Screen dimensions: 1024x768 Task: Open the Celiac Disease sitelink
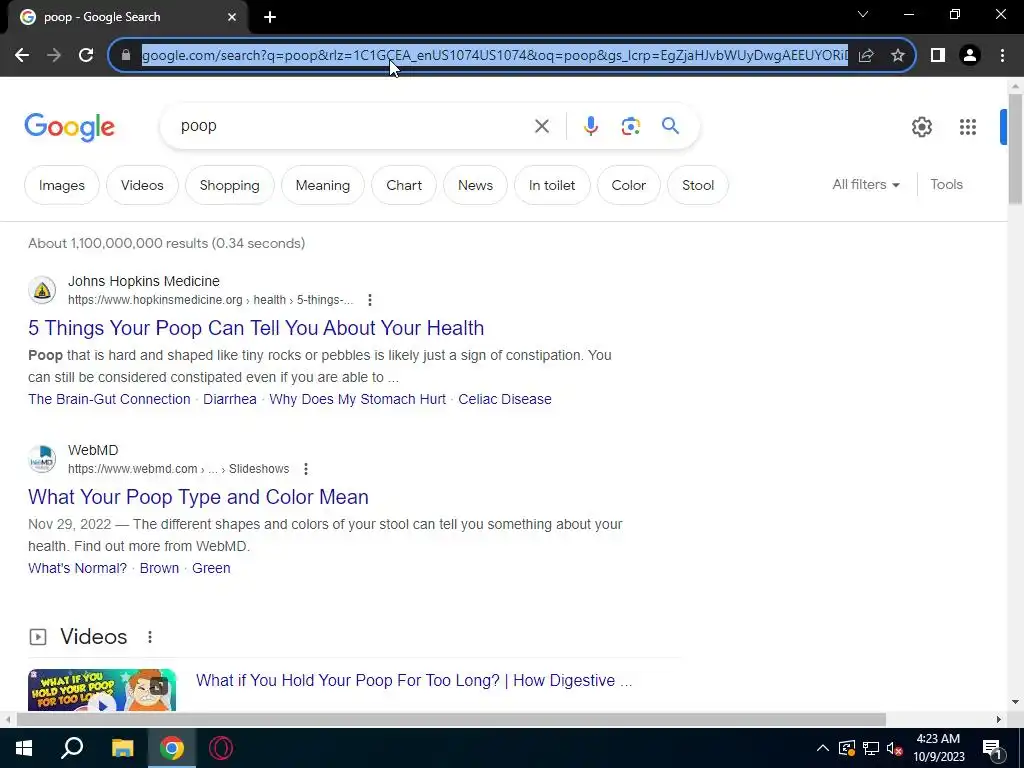click(x=505, y=399)
